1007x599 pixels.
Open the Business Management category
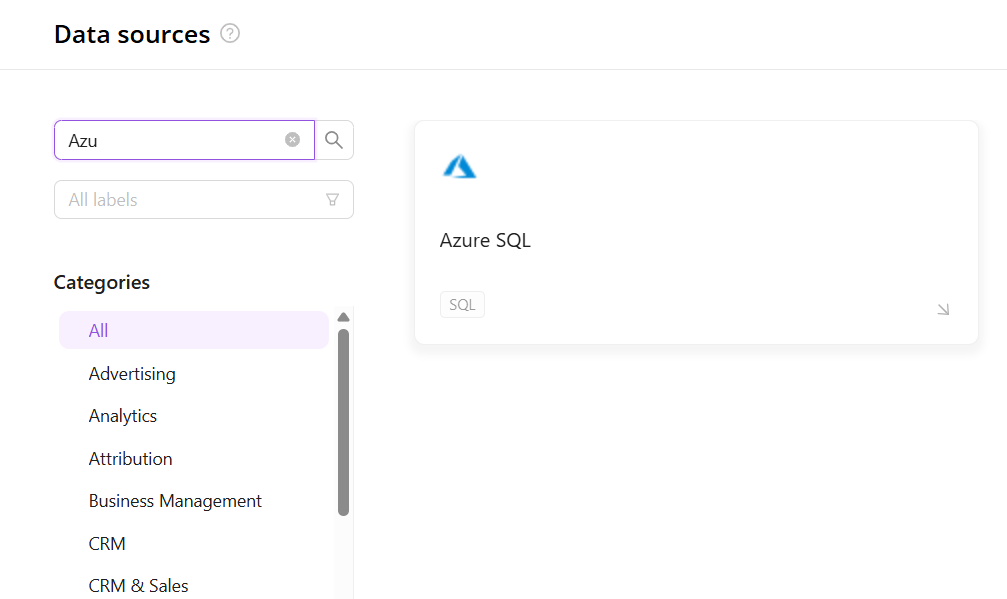pos(175,501)
